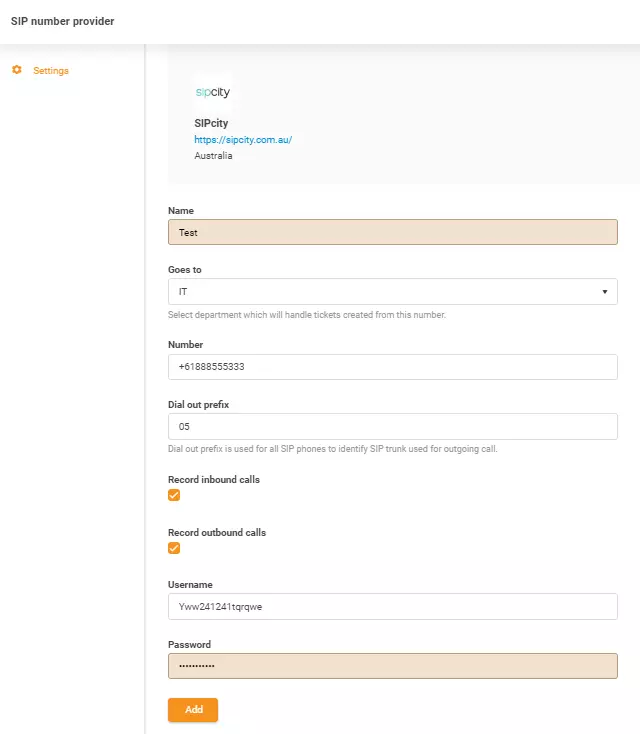Open the Settings sidebar menu item
Image resolution: width=640 pixels, height=734 pixels.
pyautogui.click(x=50, y=71)
